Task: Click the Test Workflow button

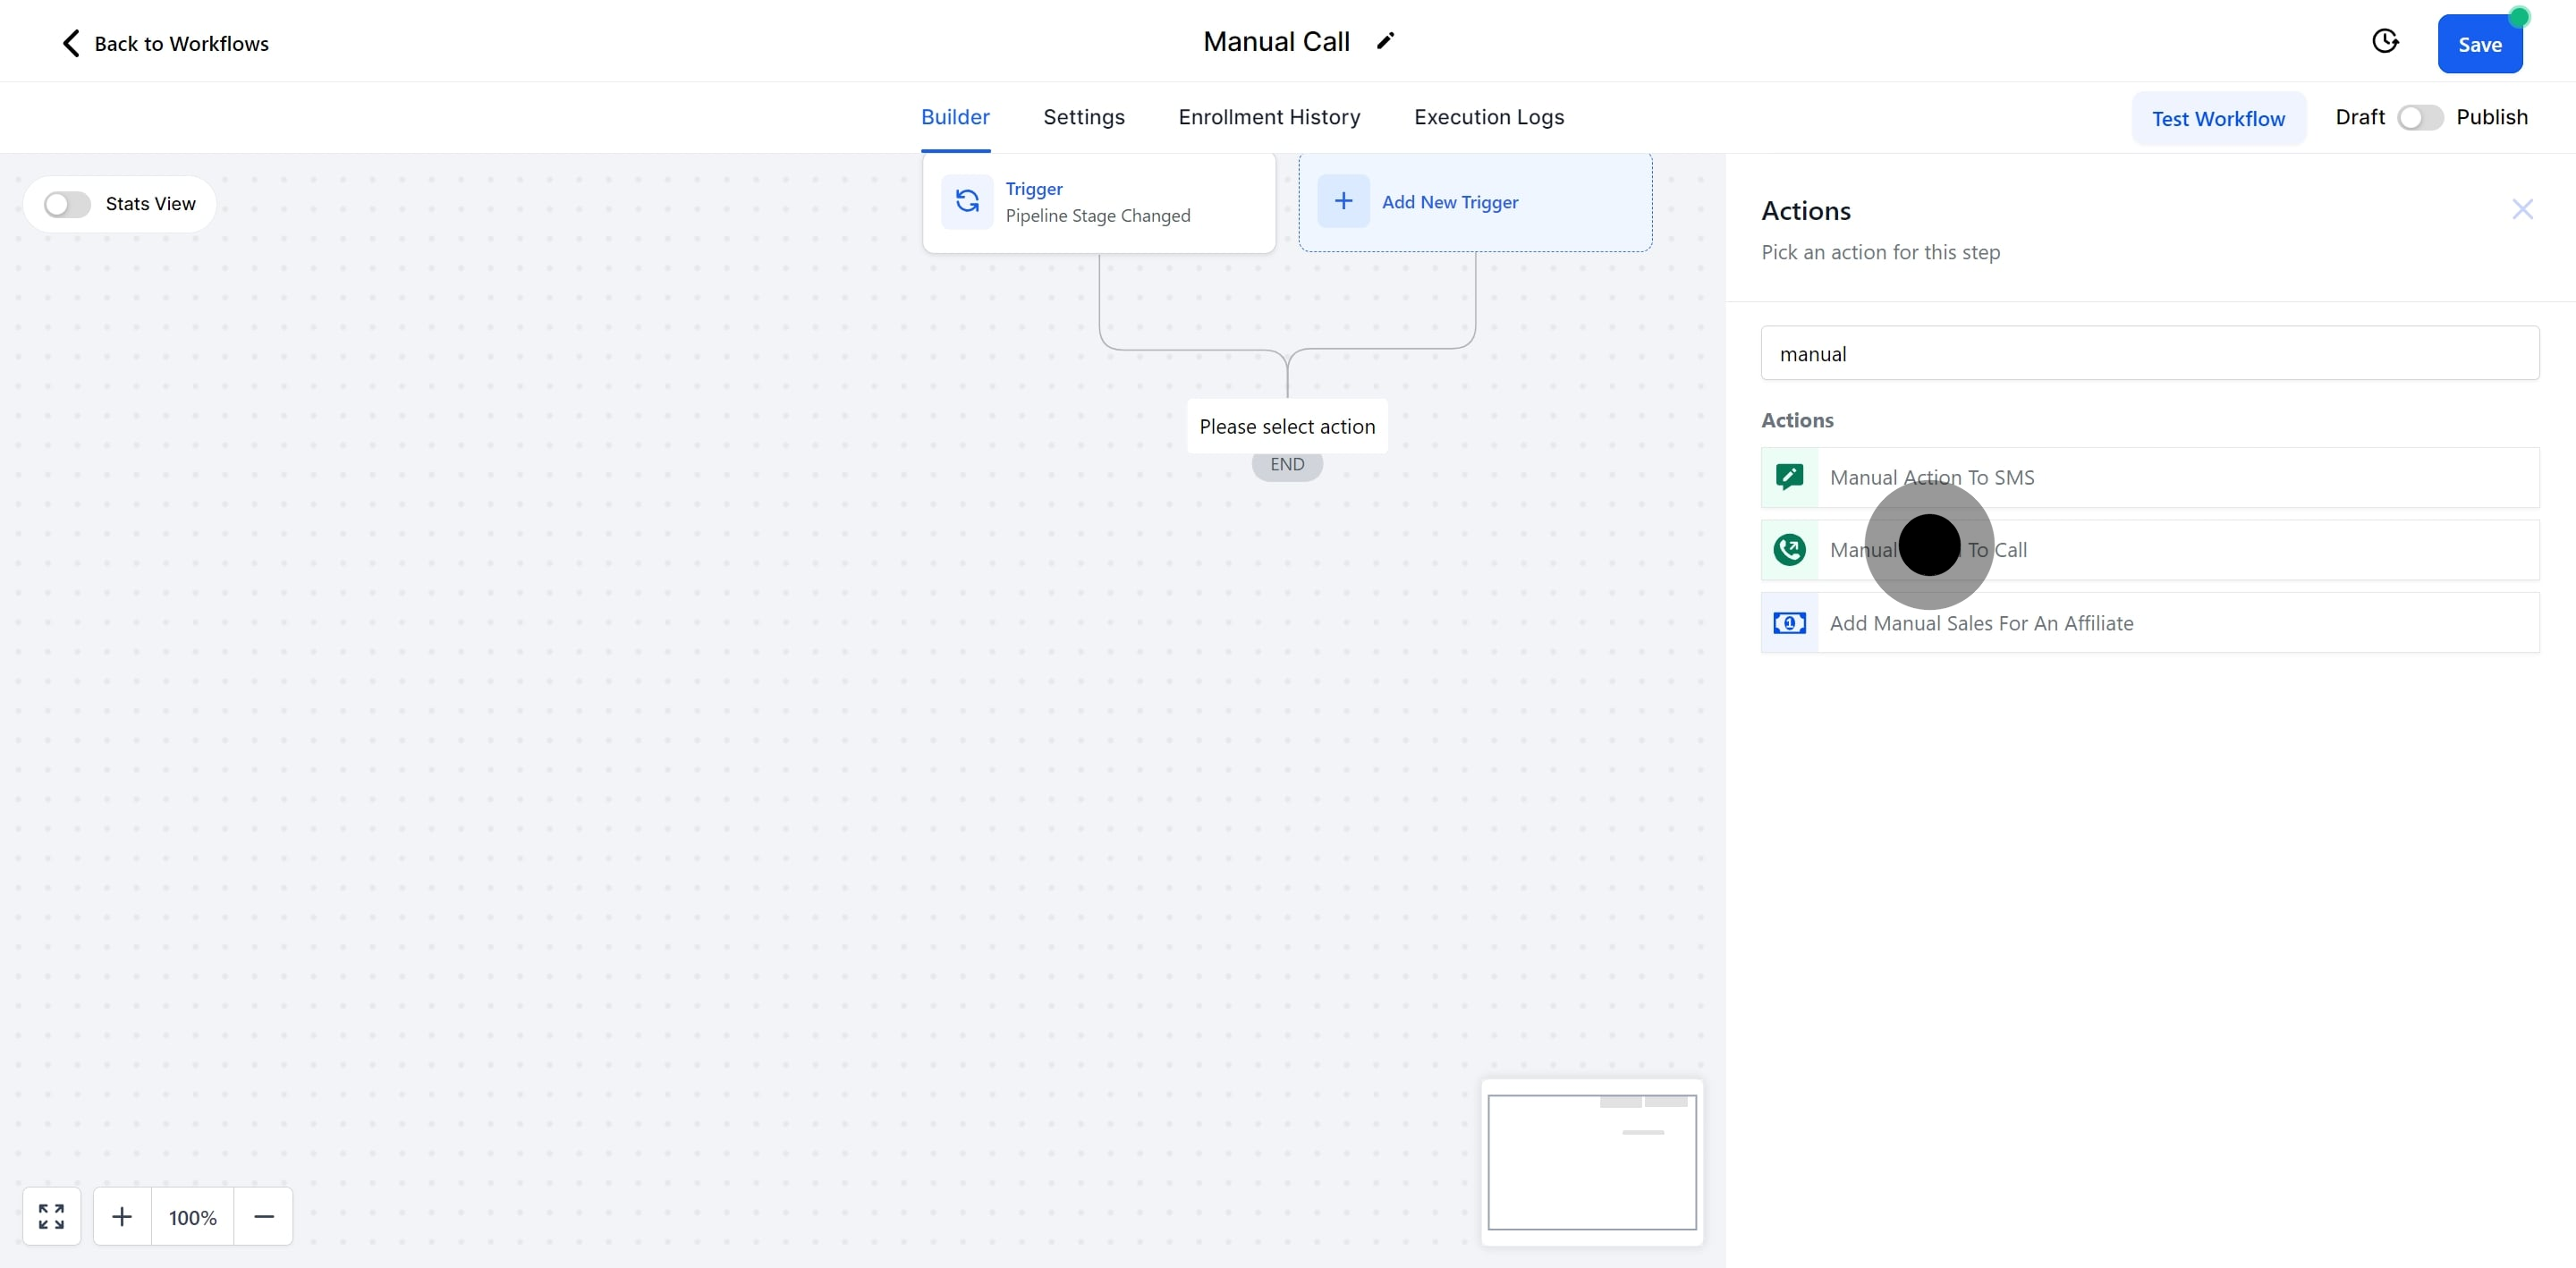Action: tap(2218, 118)
